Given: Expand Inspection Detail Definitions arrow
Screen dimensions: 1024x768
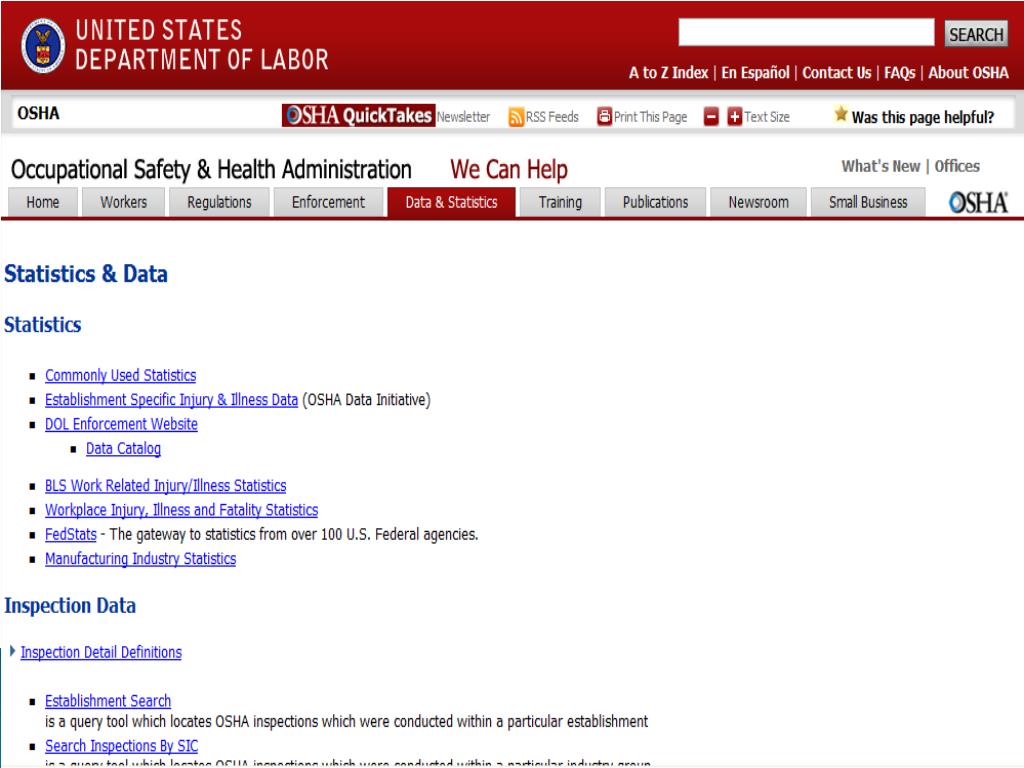Looking at the screenshot, I should coord(12,651).
